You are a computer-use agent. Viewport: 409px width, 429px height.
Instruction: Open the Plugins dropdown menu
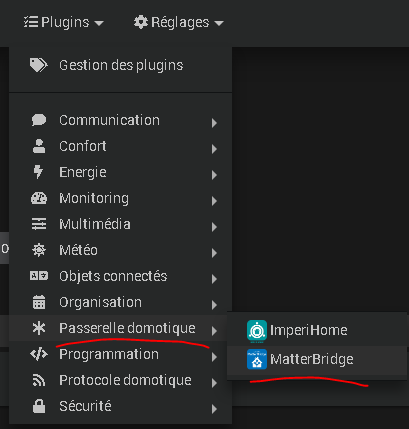(x=64, y=22)
